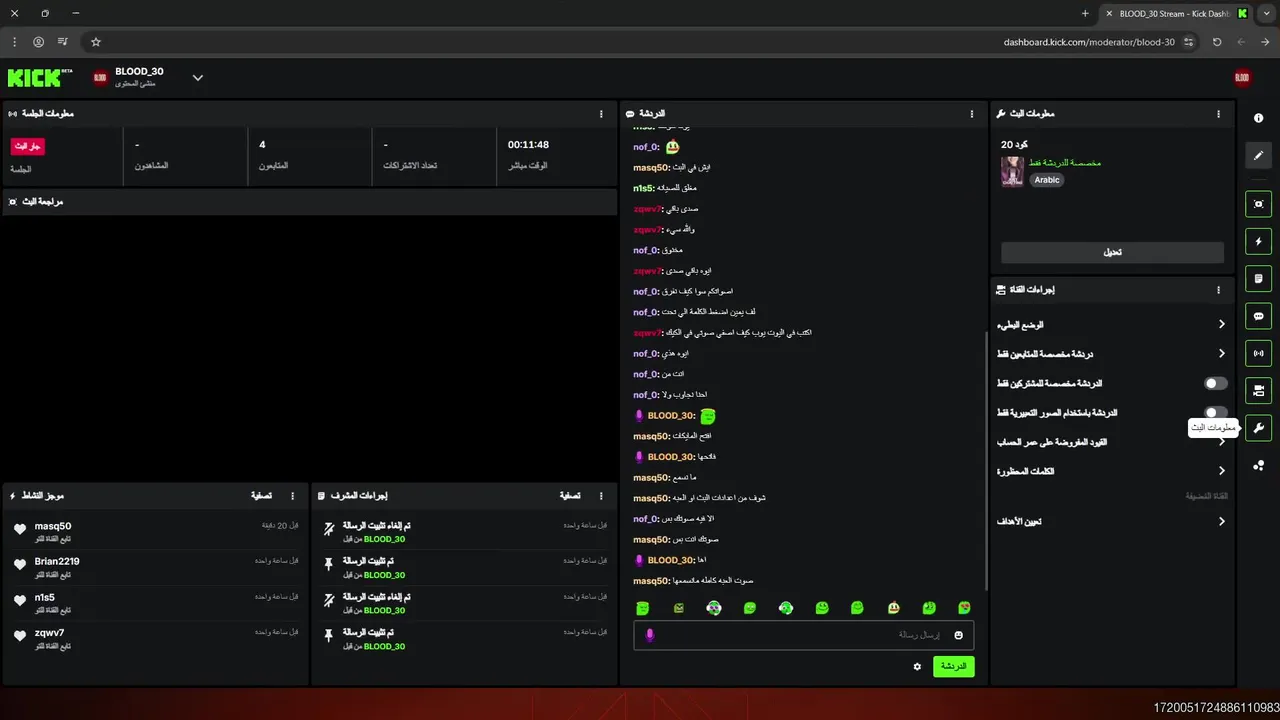
Task: Insert the yellow-faced egg emote
Action: click(x=893, y=608)
